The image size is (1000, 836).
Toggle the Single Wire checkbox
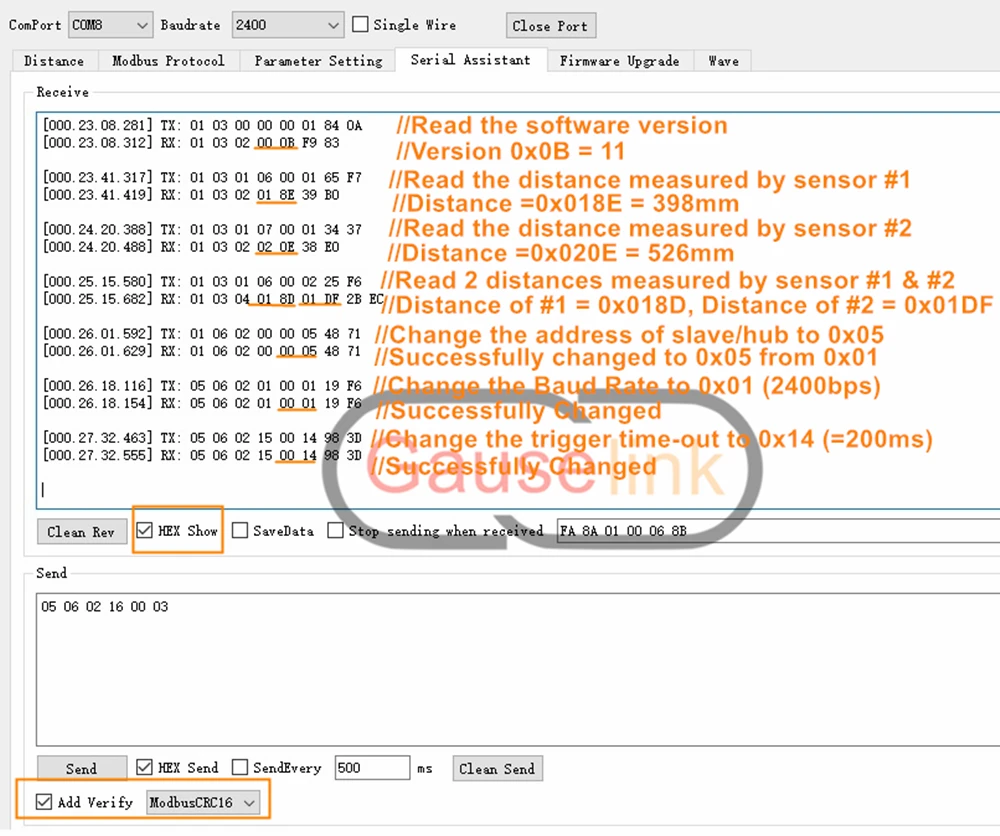click(x=360, y=24)
